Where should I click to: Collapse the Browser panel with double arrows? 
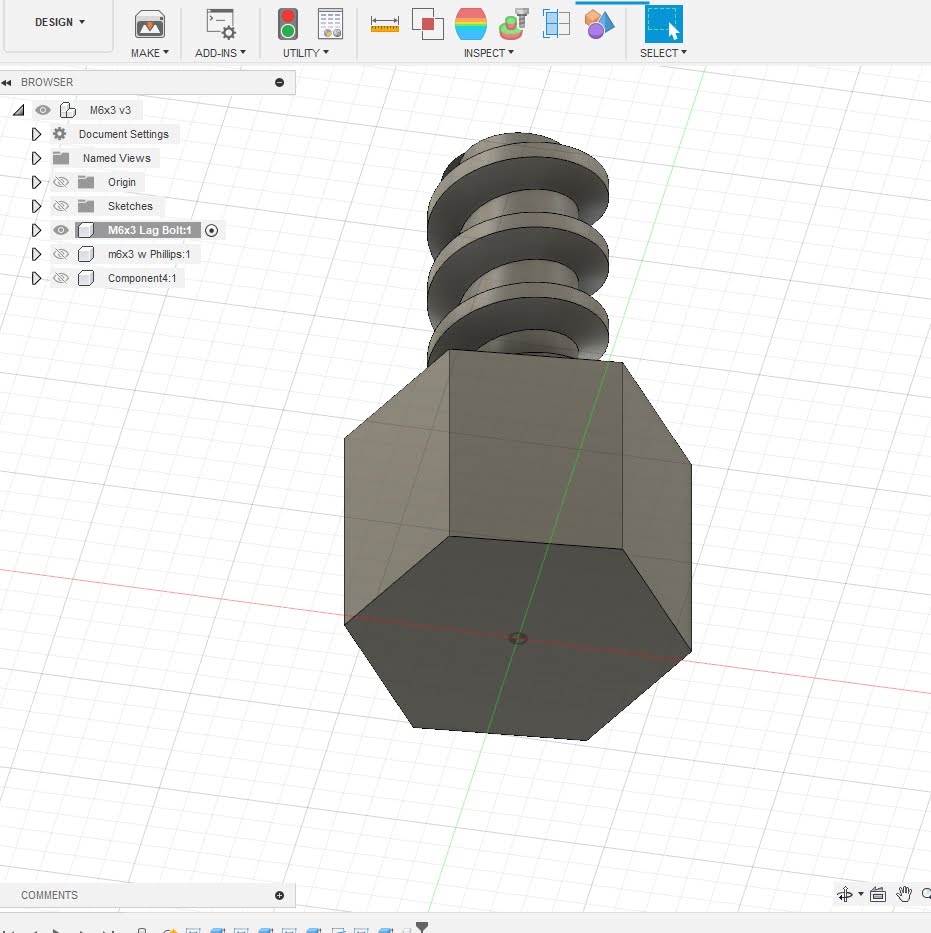point(7,82)
